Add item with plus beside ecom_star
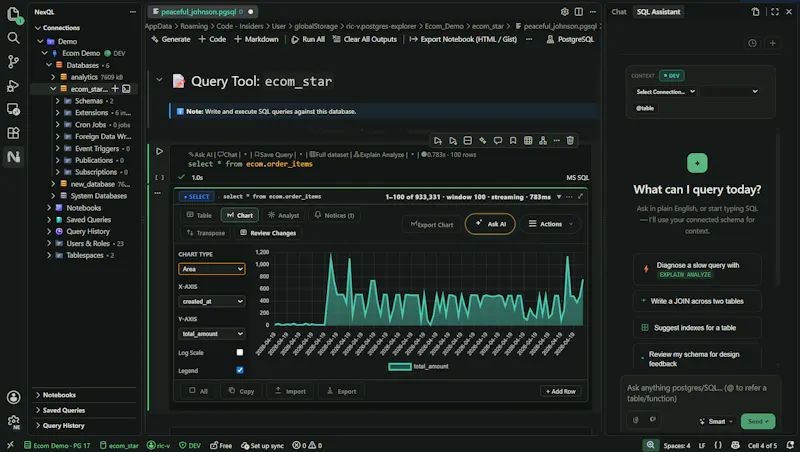This screenshot has width=800, height=452. pos(115,89)
